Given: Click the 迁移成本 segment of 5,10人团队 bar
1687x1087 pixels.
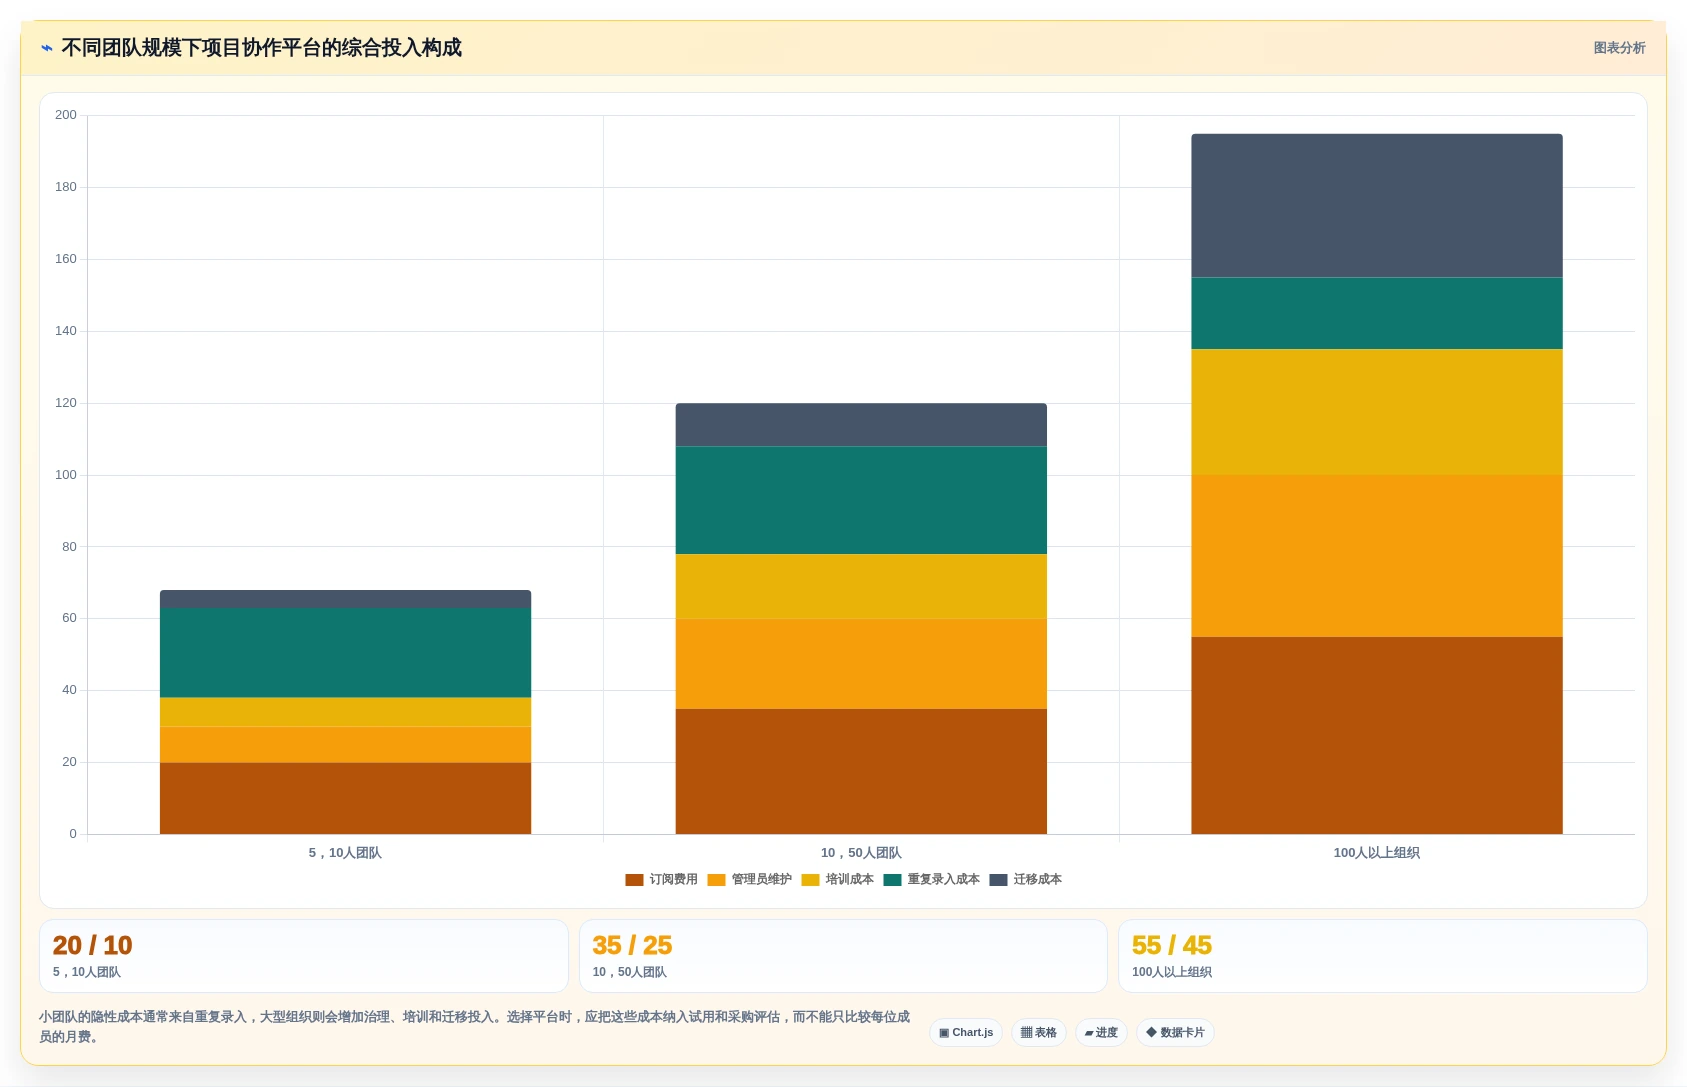Looking at the screenshot, I should pos(345,599).
